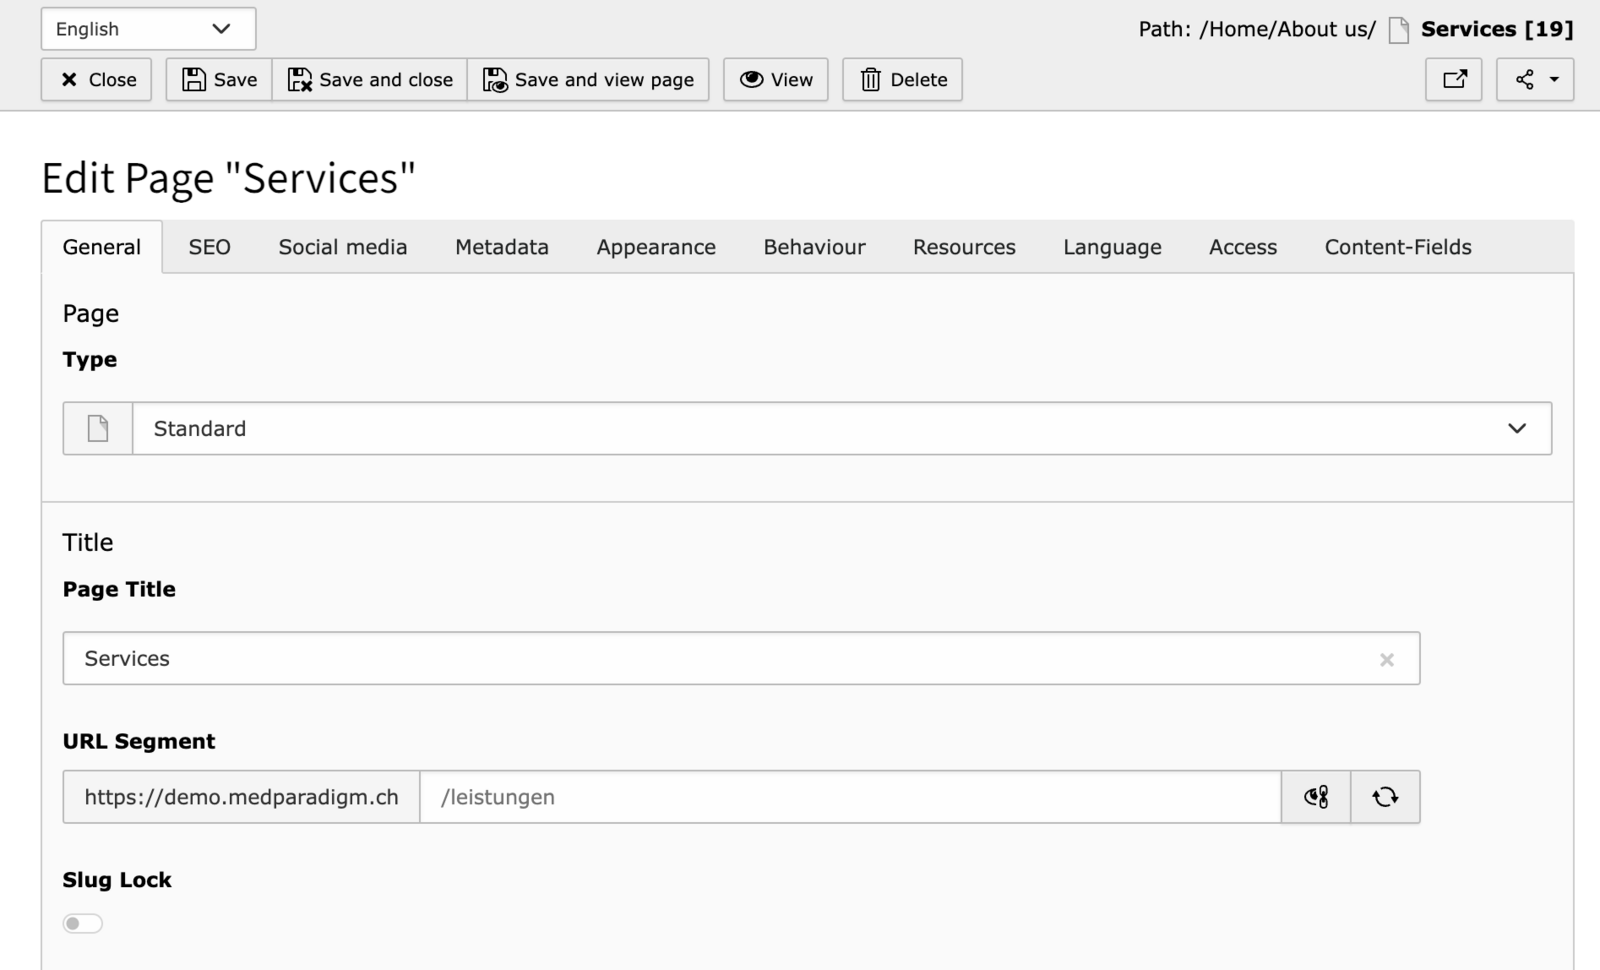The image size is (1600, 970).
Task: Delete the page using trash button
Action: pyautogui.click(x=902, y=80)
